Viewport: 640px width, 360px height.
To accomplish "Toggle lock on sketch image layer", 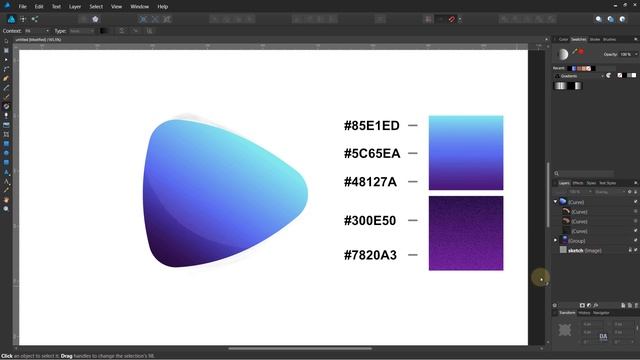I will pyautogui.click(x=630, y=250).
